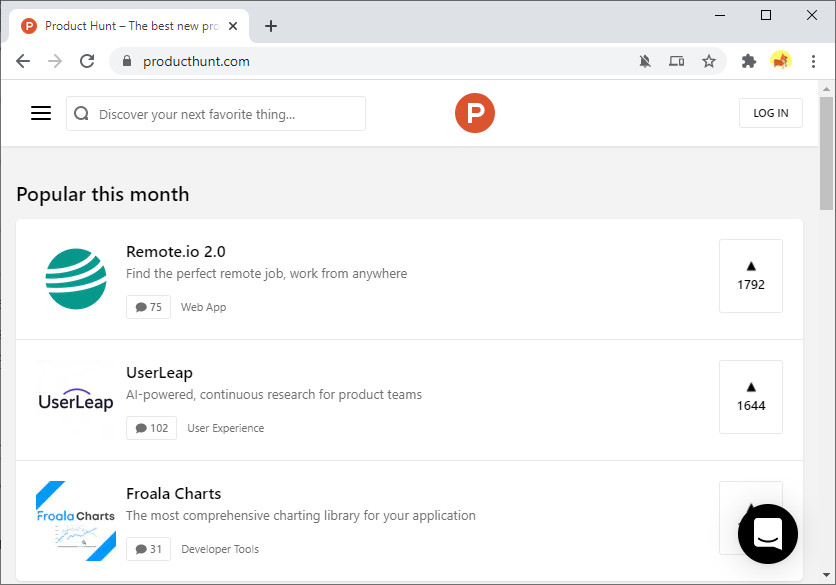Open the hamburger menu on Product Hunt
This screenshot has width=836, height=585.
tap(41, 113)
